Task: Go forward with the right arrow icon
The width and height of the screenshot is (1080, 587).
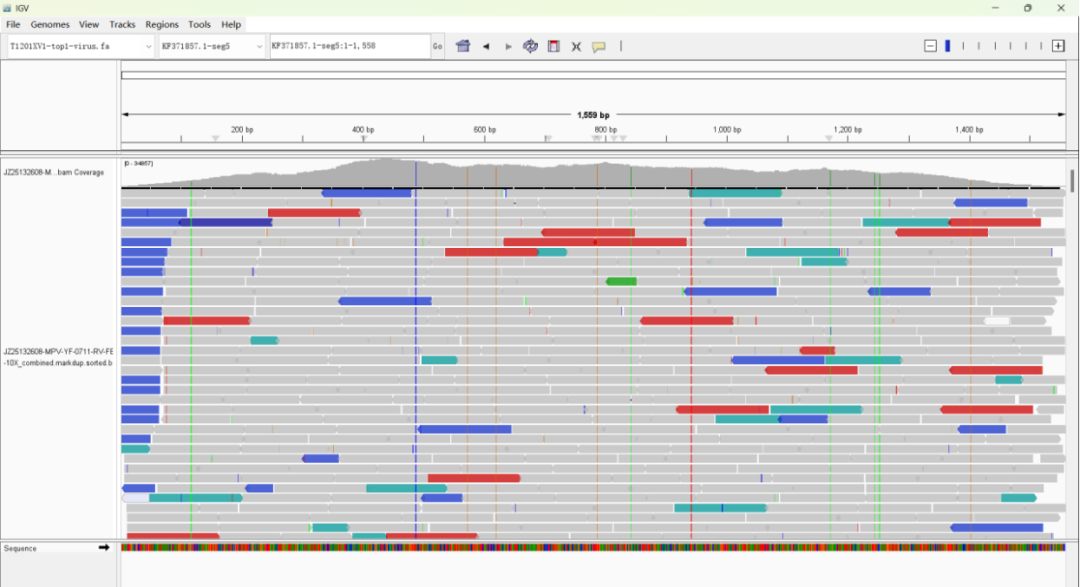Action: tap(508, 46)
